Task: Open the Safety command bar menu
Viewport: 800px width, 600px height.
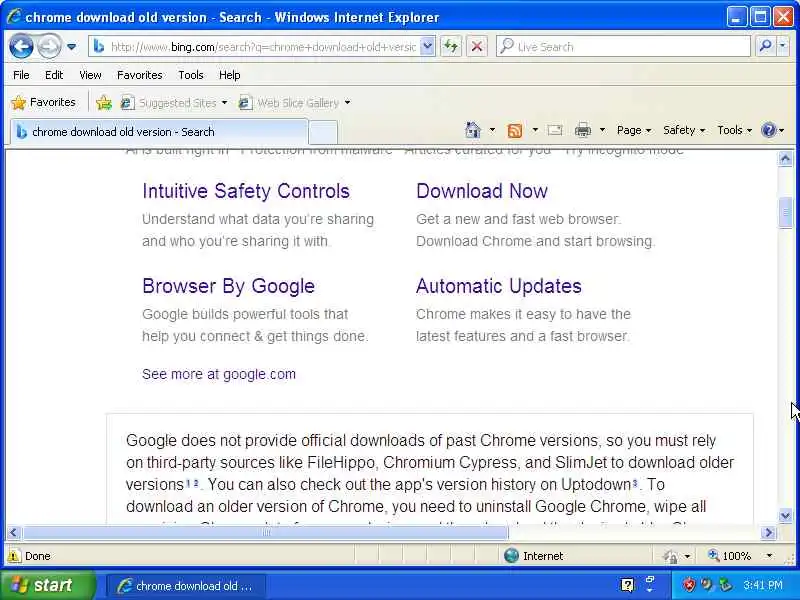Action: click(684, 130)
